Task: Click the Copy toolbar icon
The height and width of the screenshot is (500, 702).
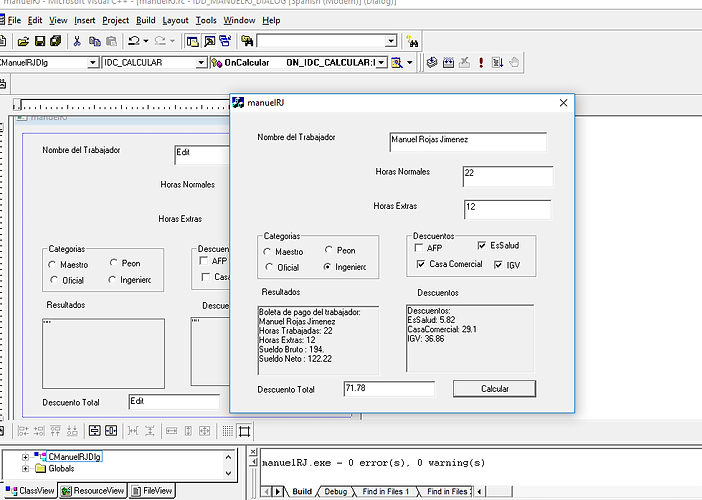Action: [94, 41]
